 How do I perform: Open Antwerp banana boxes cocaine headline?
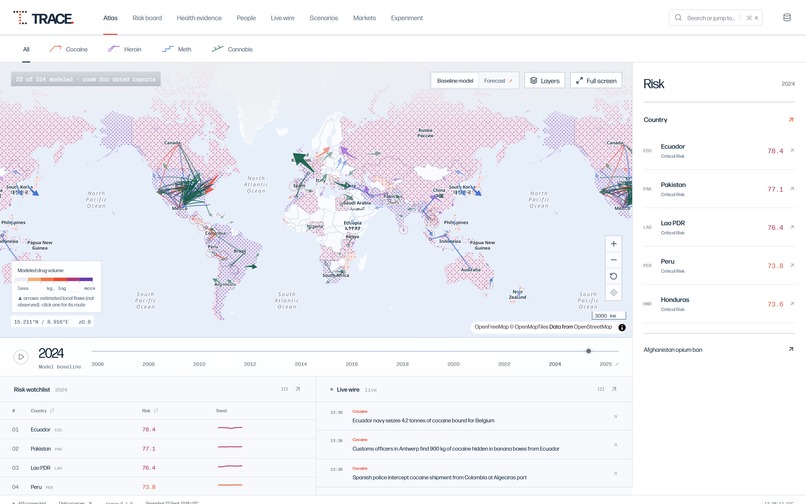click(x=455, y=448)
